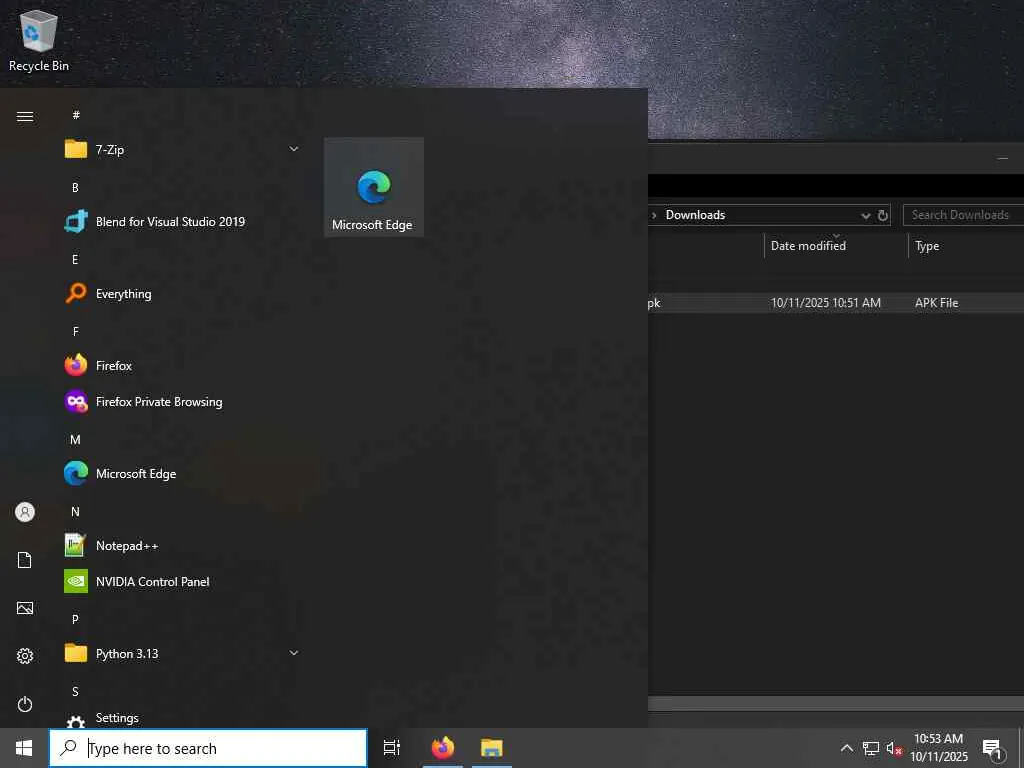Jump to letter section M in app list

[75, 440]
